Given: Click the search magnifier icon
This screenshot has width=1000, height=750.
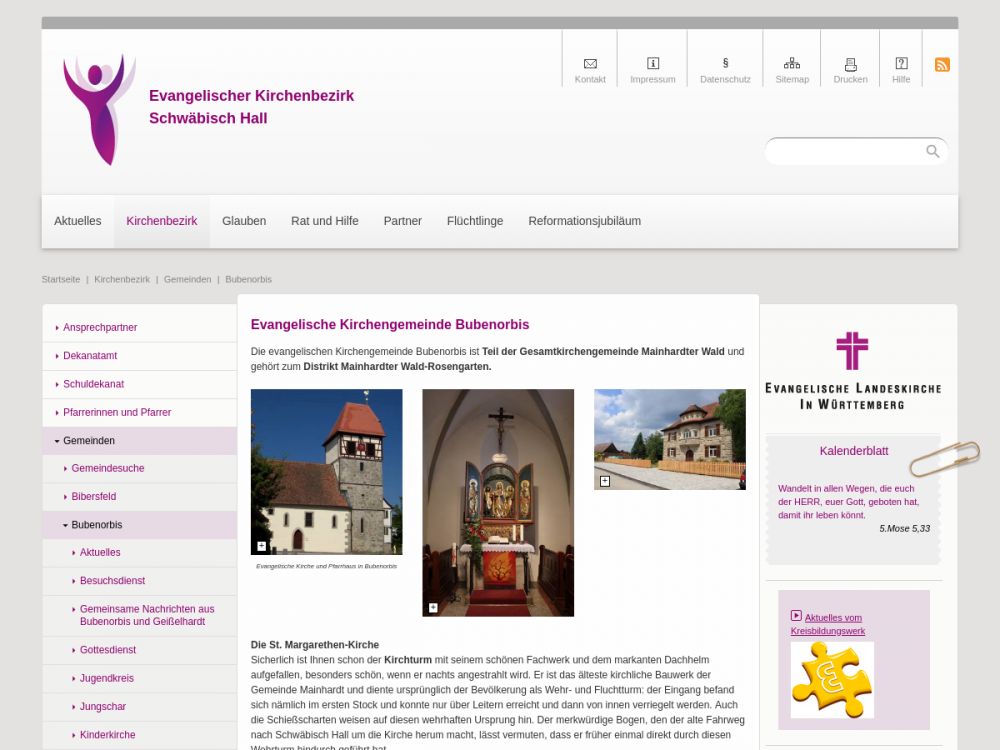Looking at the screenshot, I should [x=932, y=151].
